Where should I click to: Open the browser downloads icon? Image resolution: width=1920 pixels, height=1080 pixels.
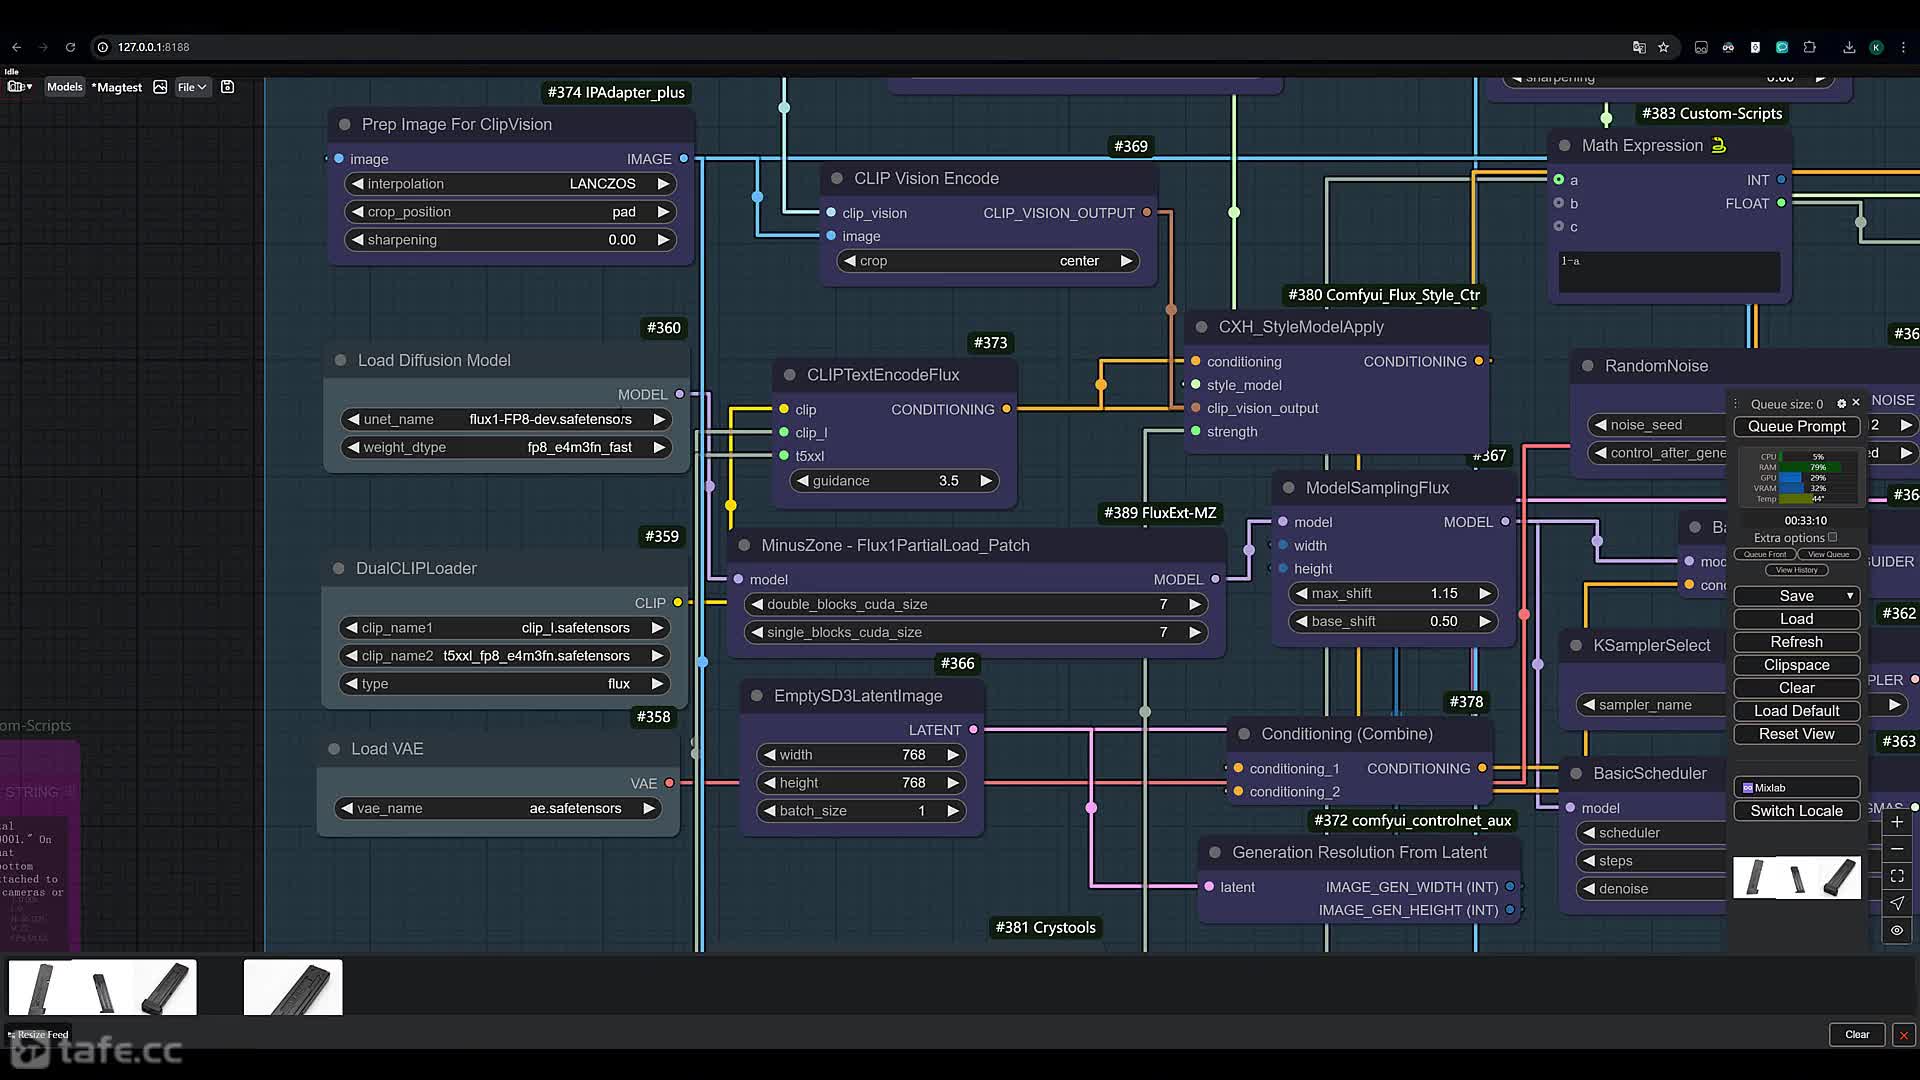click(1849, 47)
